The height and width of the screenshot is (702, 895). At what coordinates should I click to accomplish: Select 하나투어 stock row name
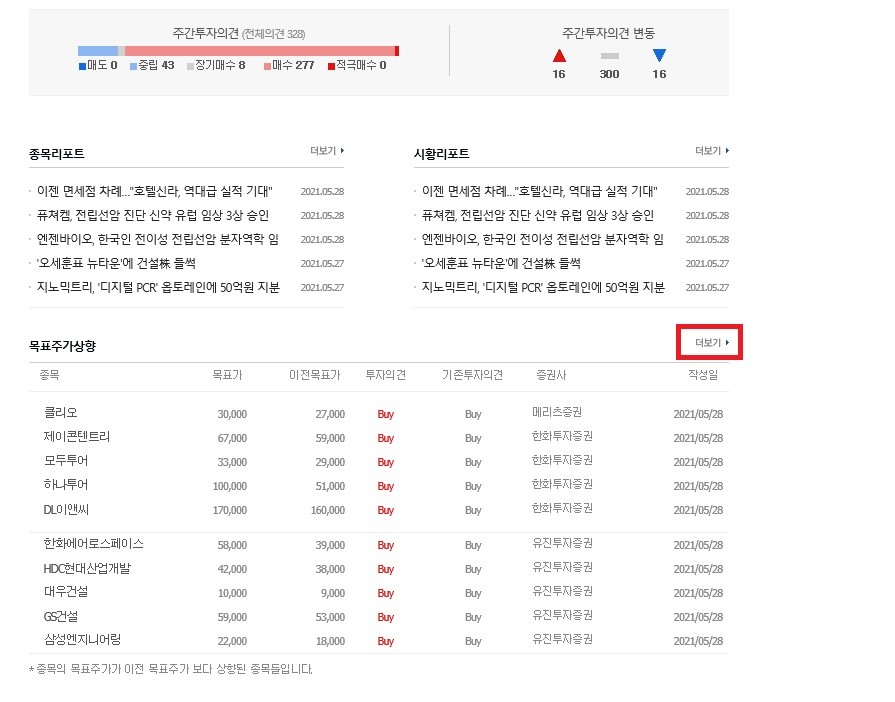click(x=66, y=485)
